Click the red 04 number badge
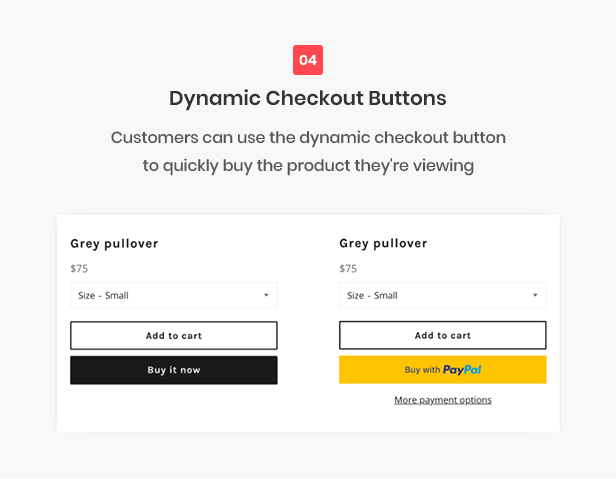Viewport: 616px width, 479px height. 308,60
